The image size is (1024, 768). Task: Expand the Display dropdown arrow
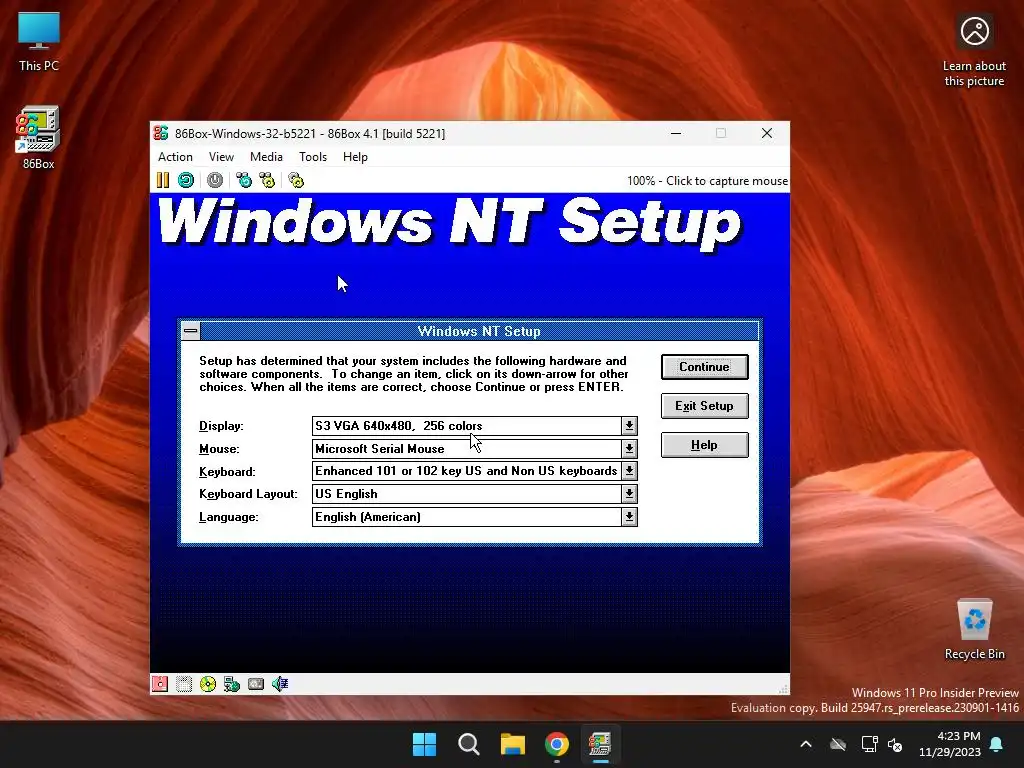(x=629, y=426)
